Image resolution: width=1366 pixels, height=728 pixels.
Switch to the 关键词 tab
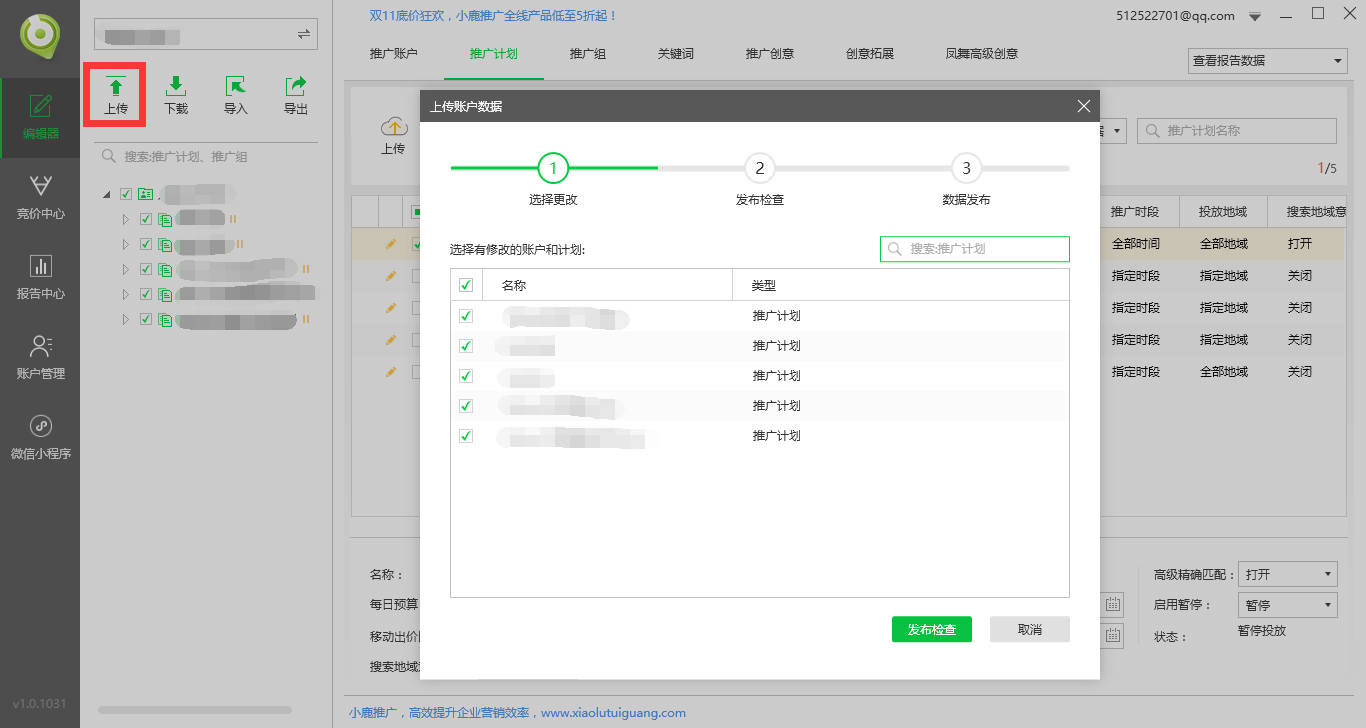pyautogui.click(x=676, y=54)
